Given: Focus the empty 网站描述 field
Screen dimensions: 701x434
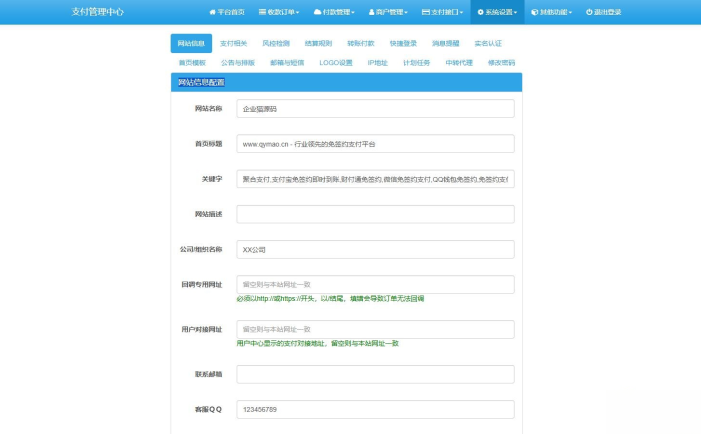Looking at the screenshot, I should 376,214.
